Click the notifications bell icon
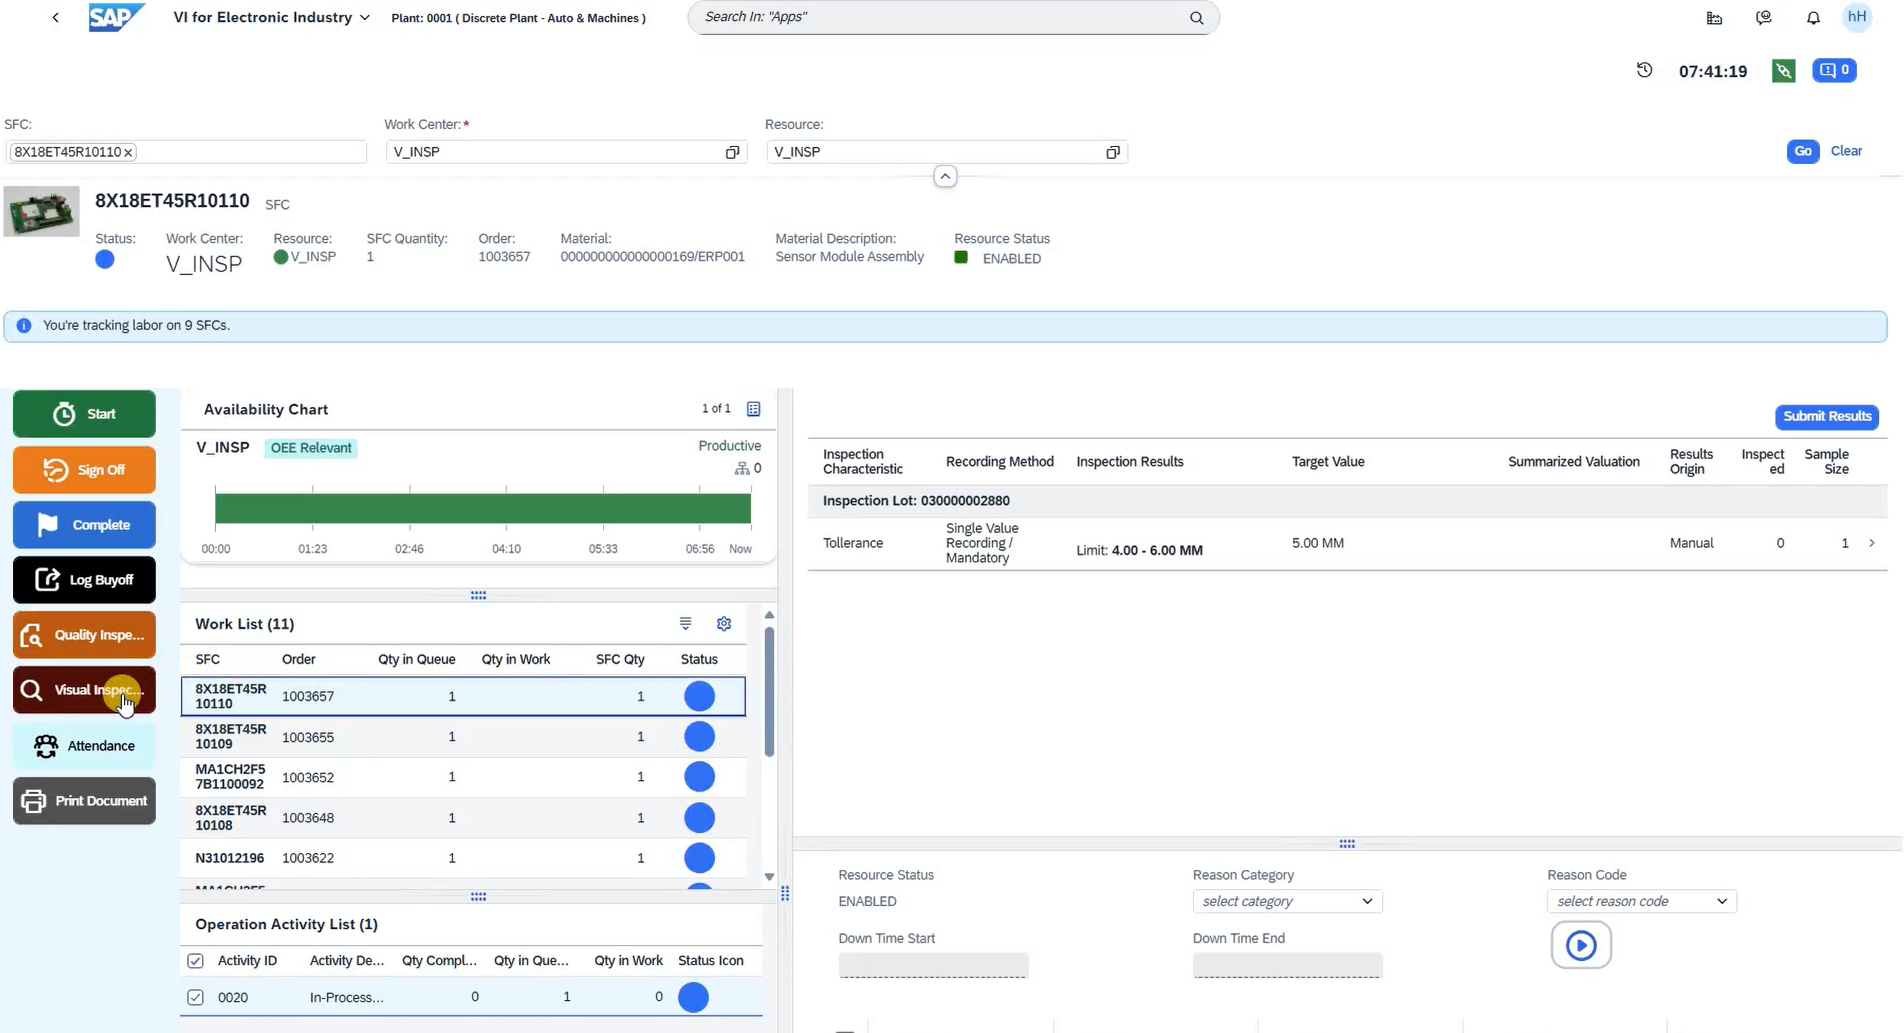 1812,18
